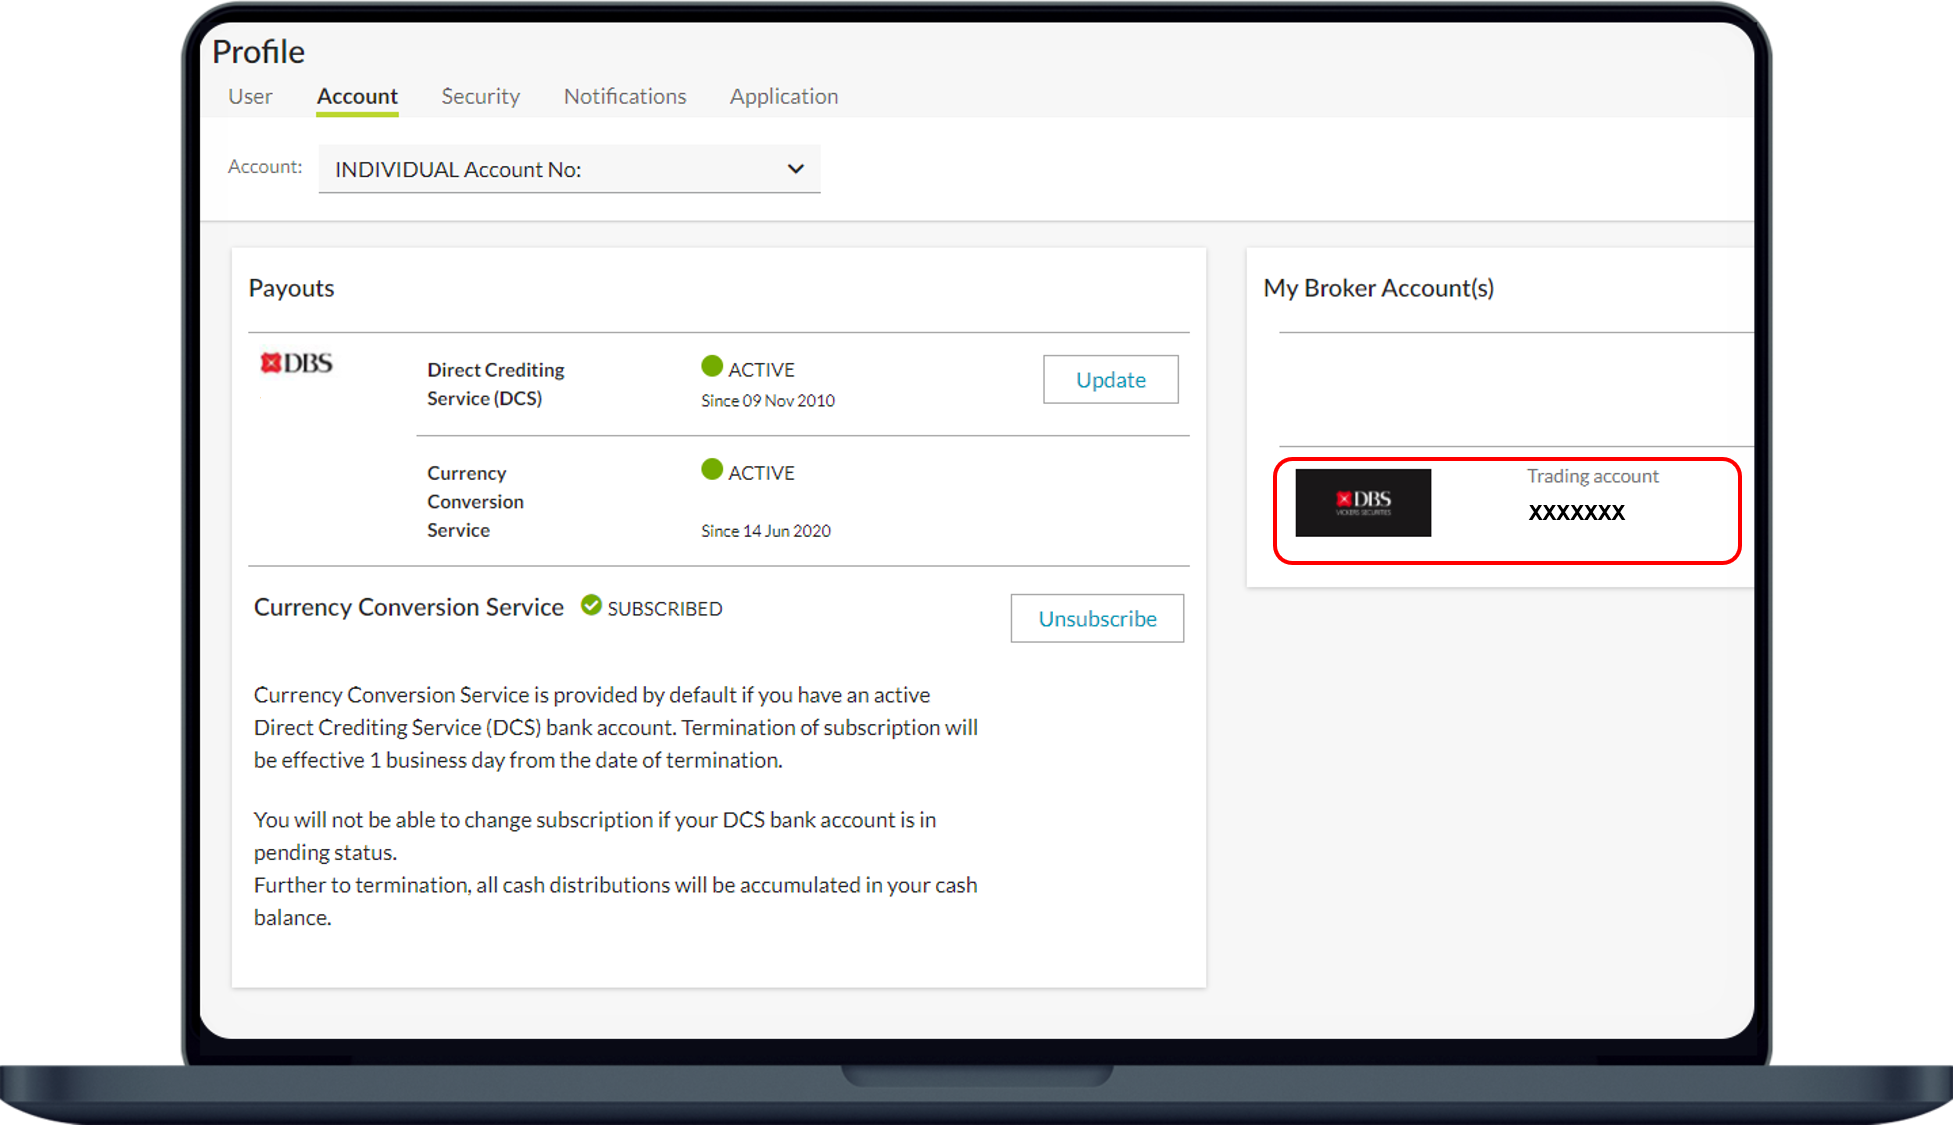Click green ACTIVE dot for Direct Crediting Service
This screenshot has width=1953, height=1125.
[x=712, y=367]
